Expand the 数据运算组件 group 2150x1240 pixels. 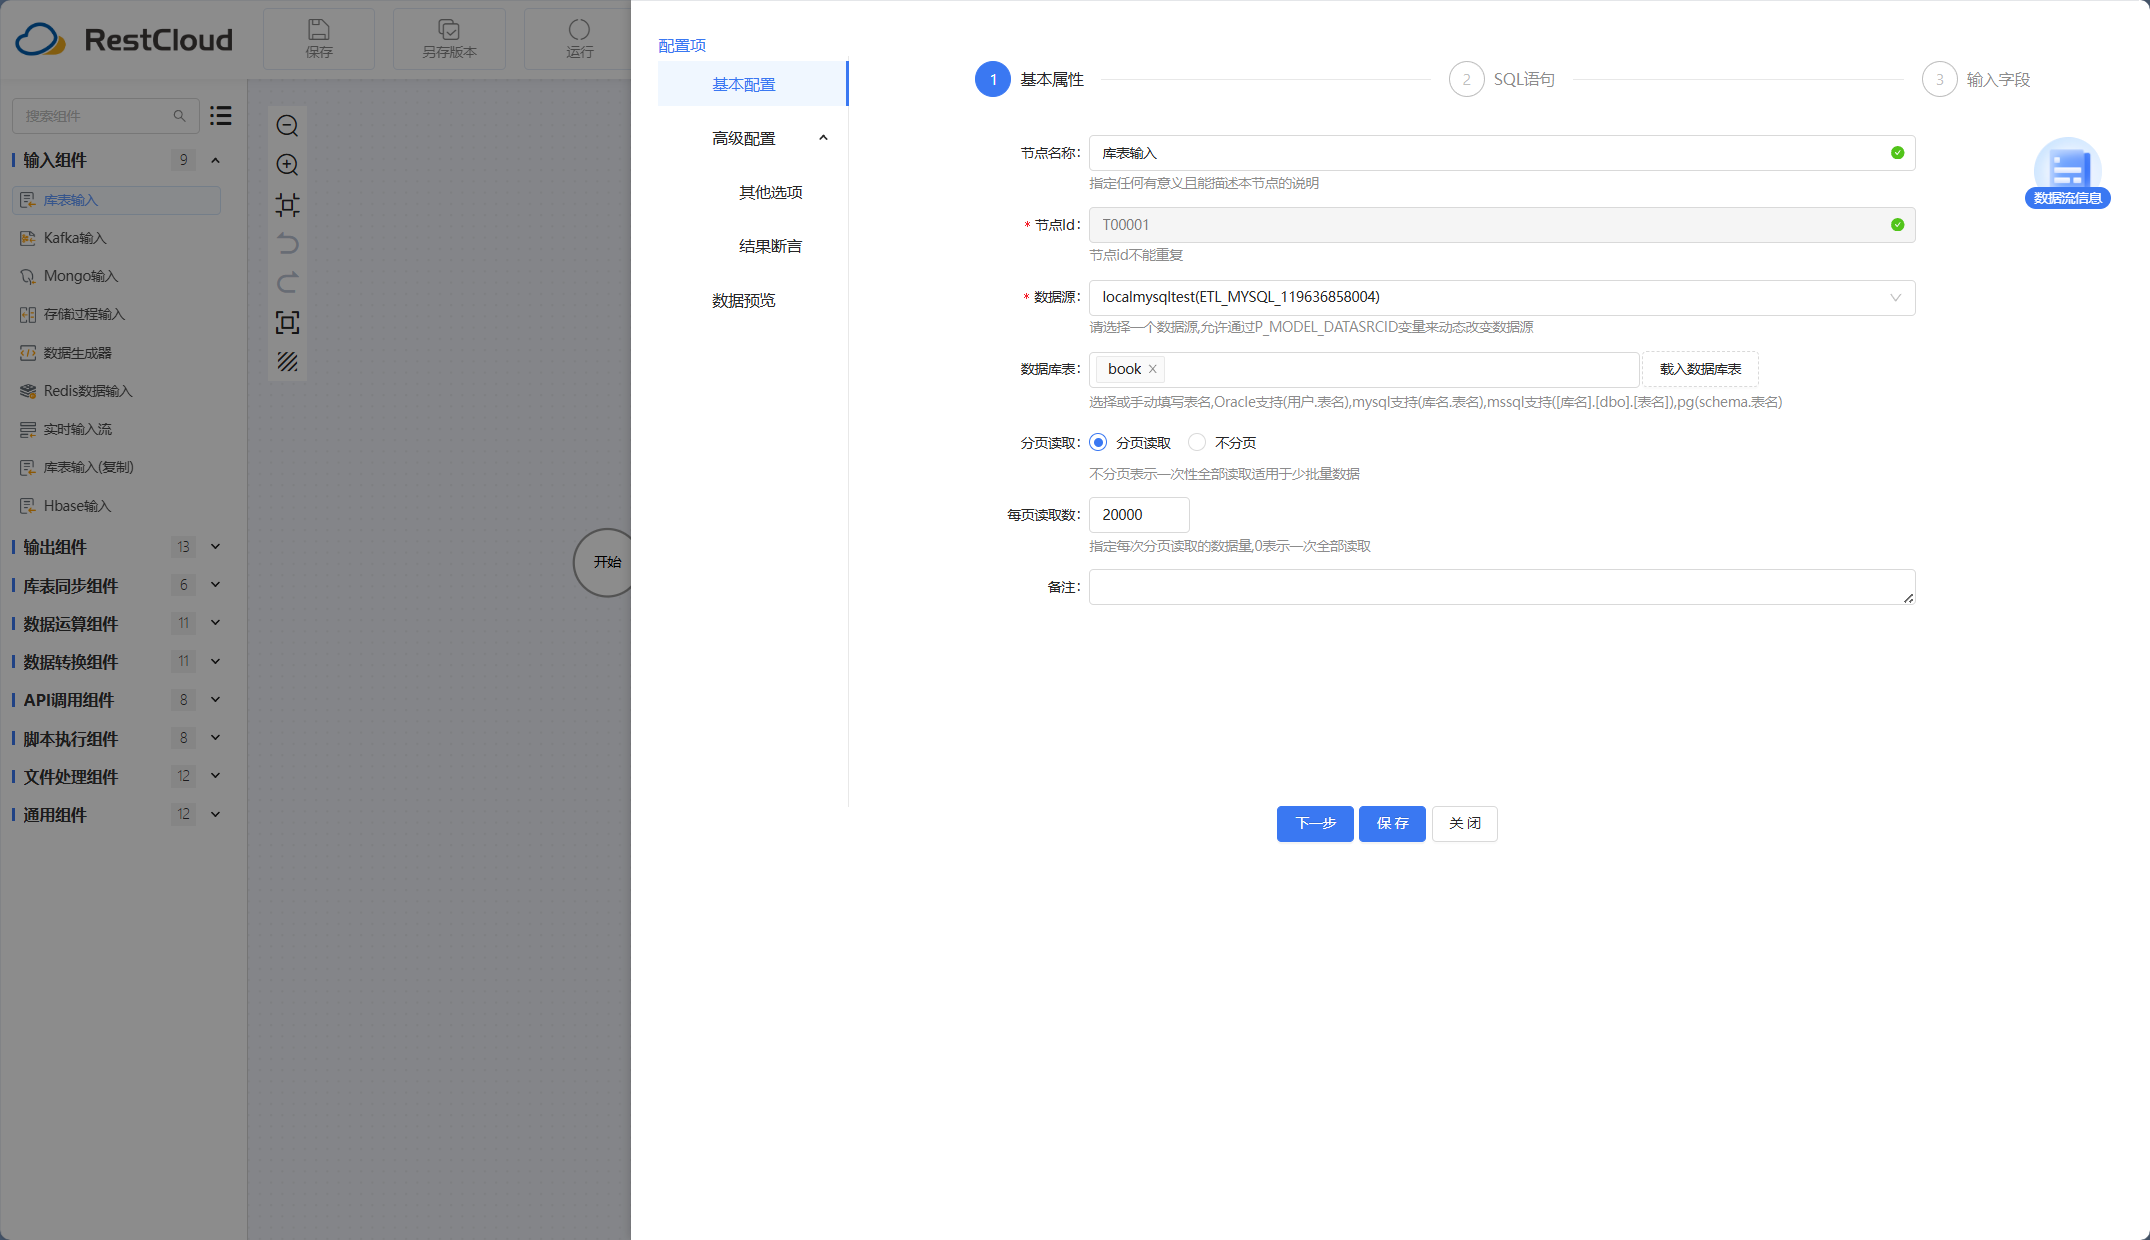pyautogui.click(x=215, y=623)
